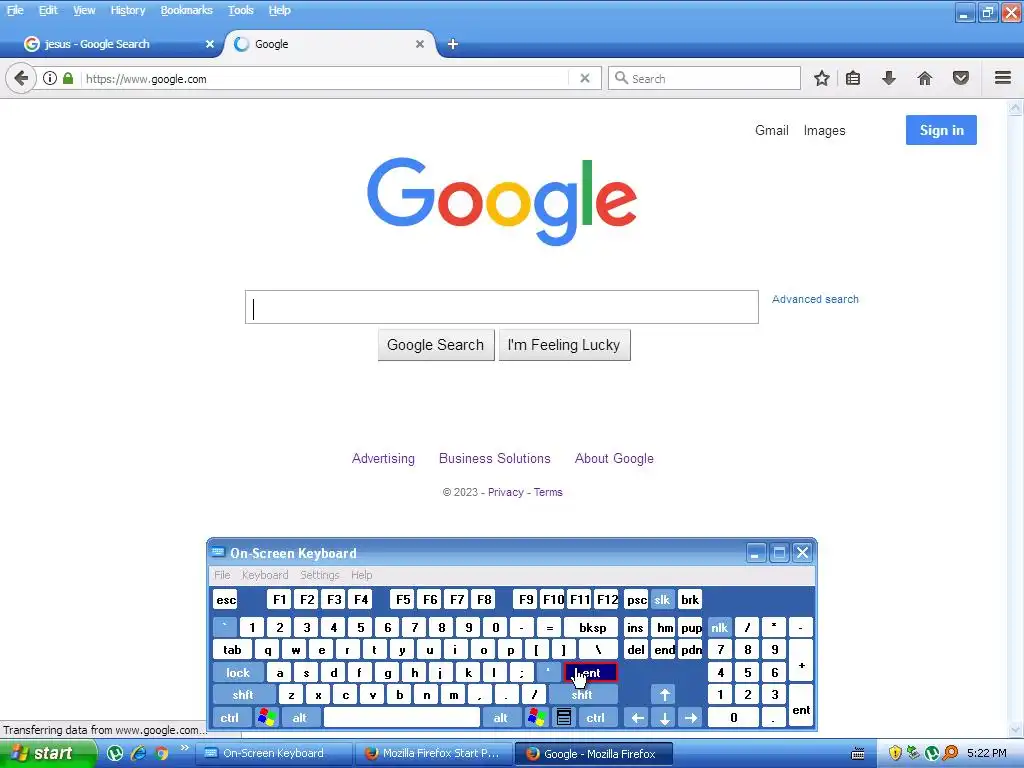Open the Firefox History menu
Image resolution: width=1024 pixels, height=768 pixels.
click(127, 10)
